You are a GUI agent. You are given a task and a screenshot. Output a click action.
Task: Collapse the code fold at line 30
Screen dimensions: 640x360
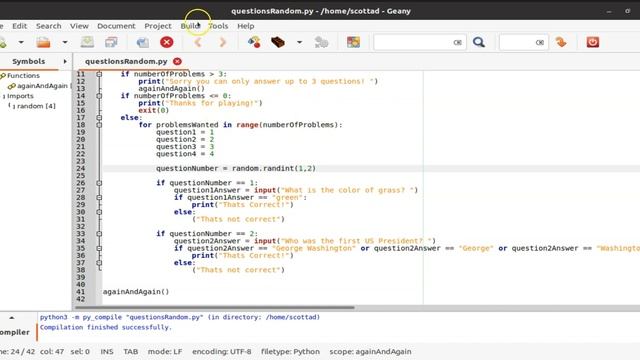pyautogui.click(x=99, y=212)
